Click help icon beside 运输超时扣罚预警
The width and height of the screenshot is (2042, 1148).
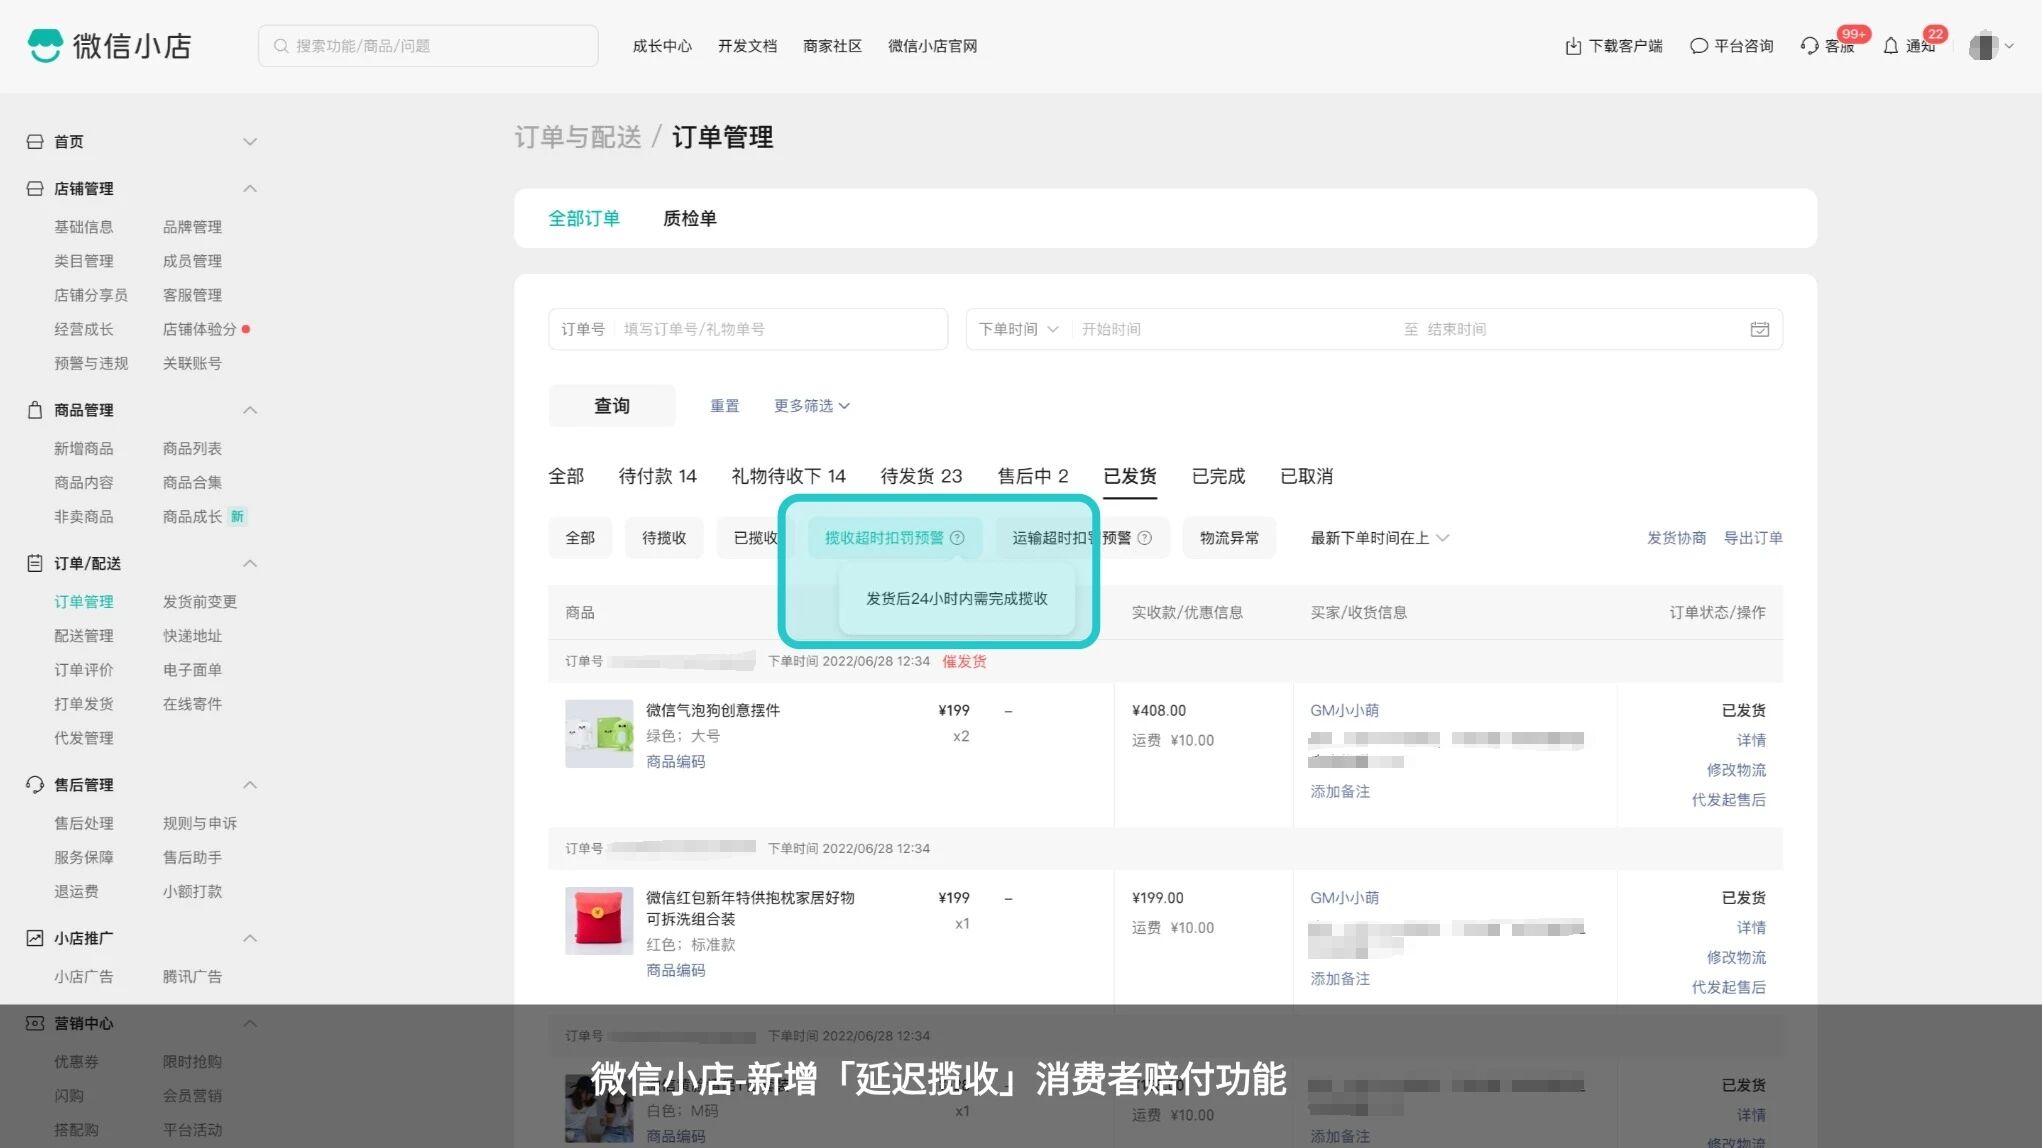click(x=1145, y=538)
